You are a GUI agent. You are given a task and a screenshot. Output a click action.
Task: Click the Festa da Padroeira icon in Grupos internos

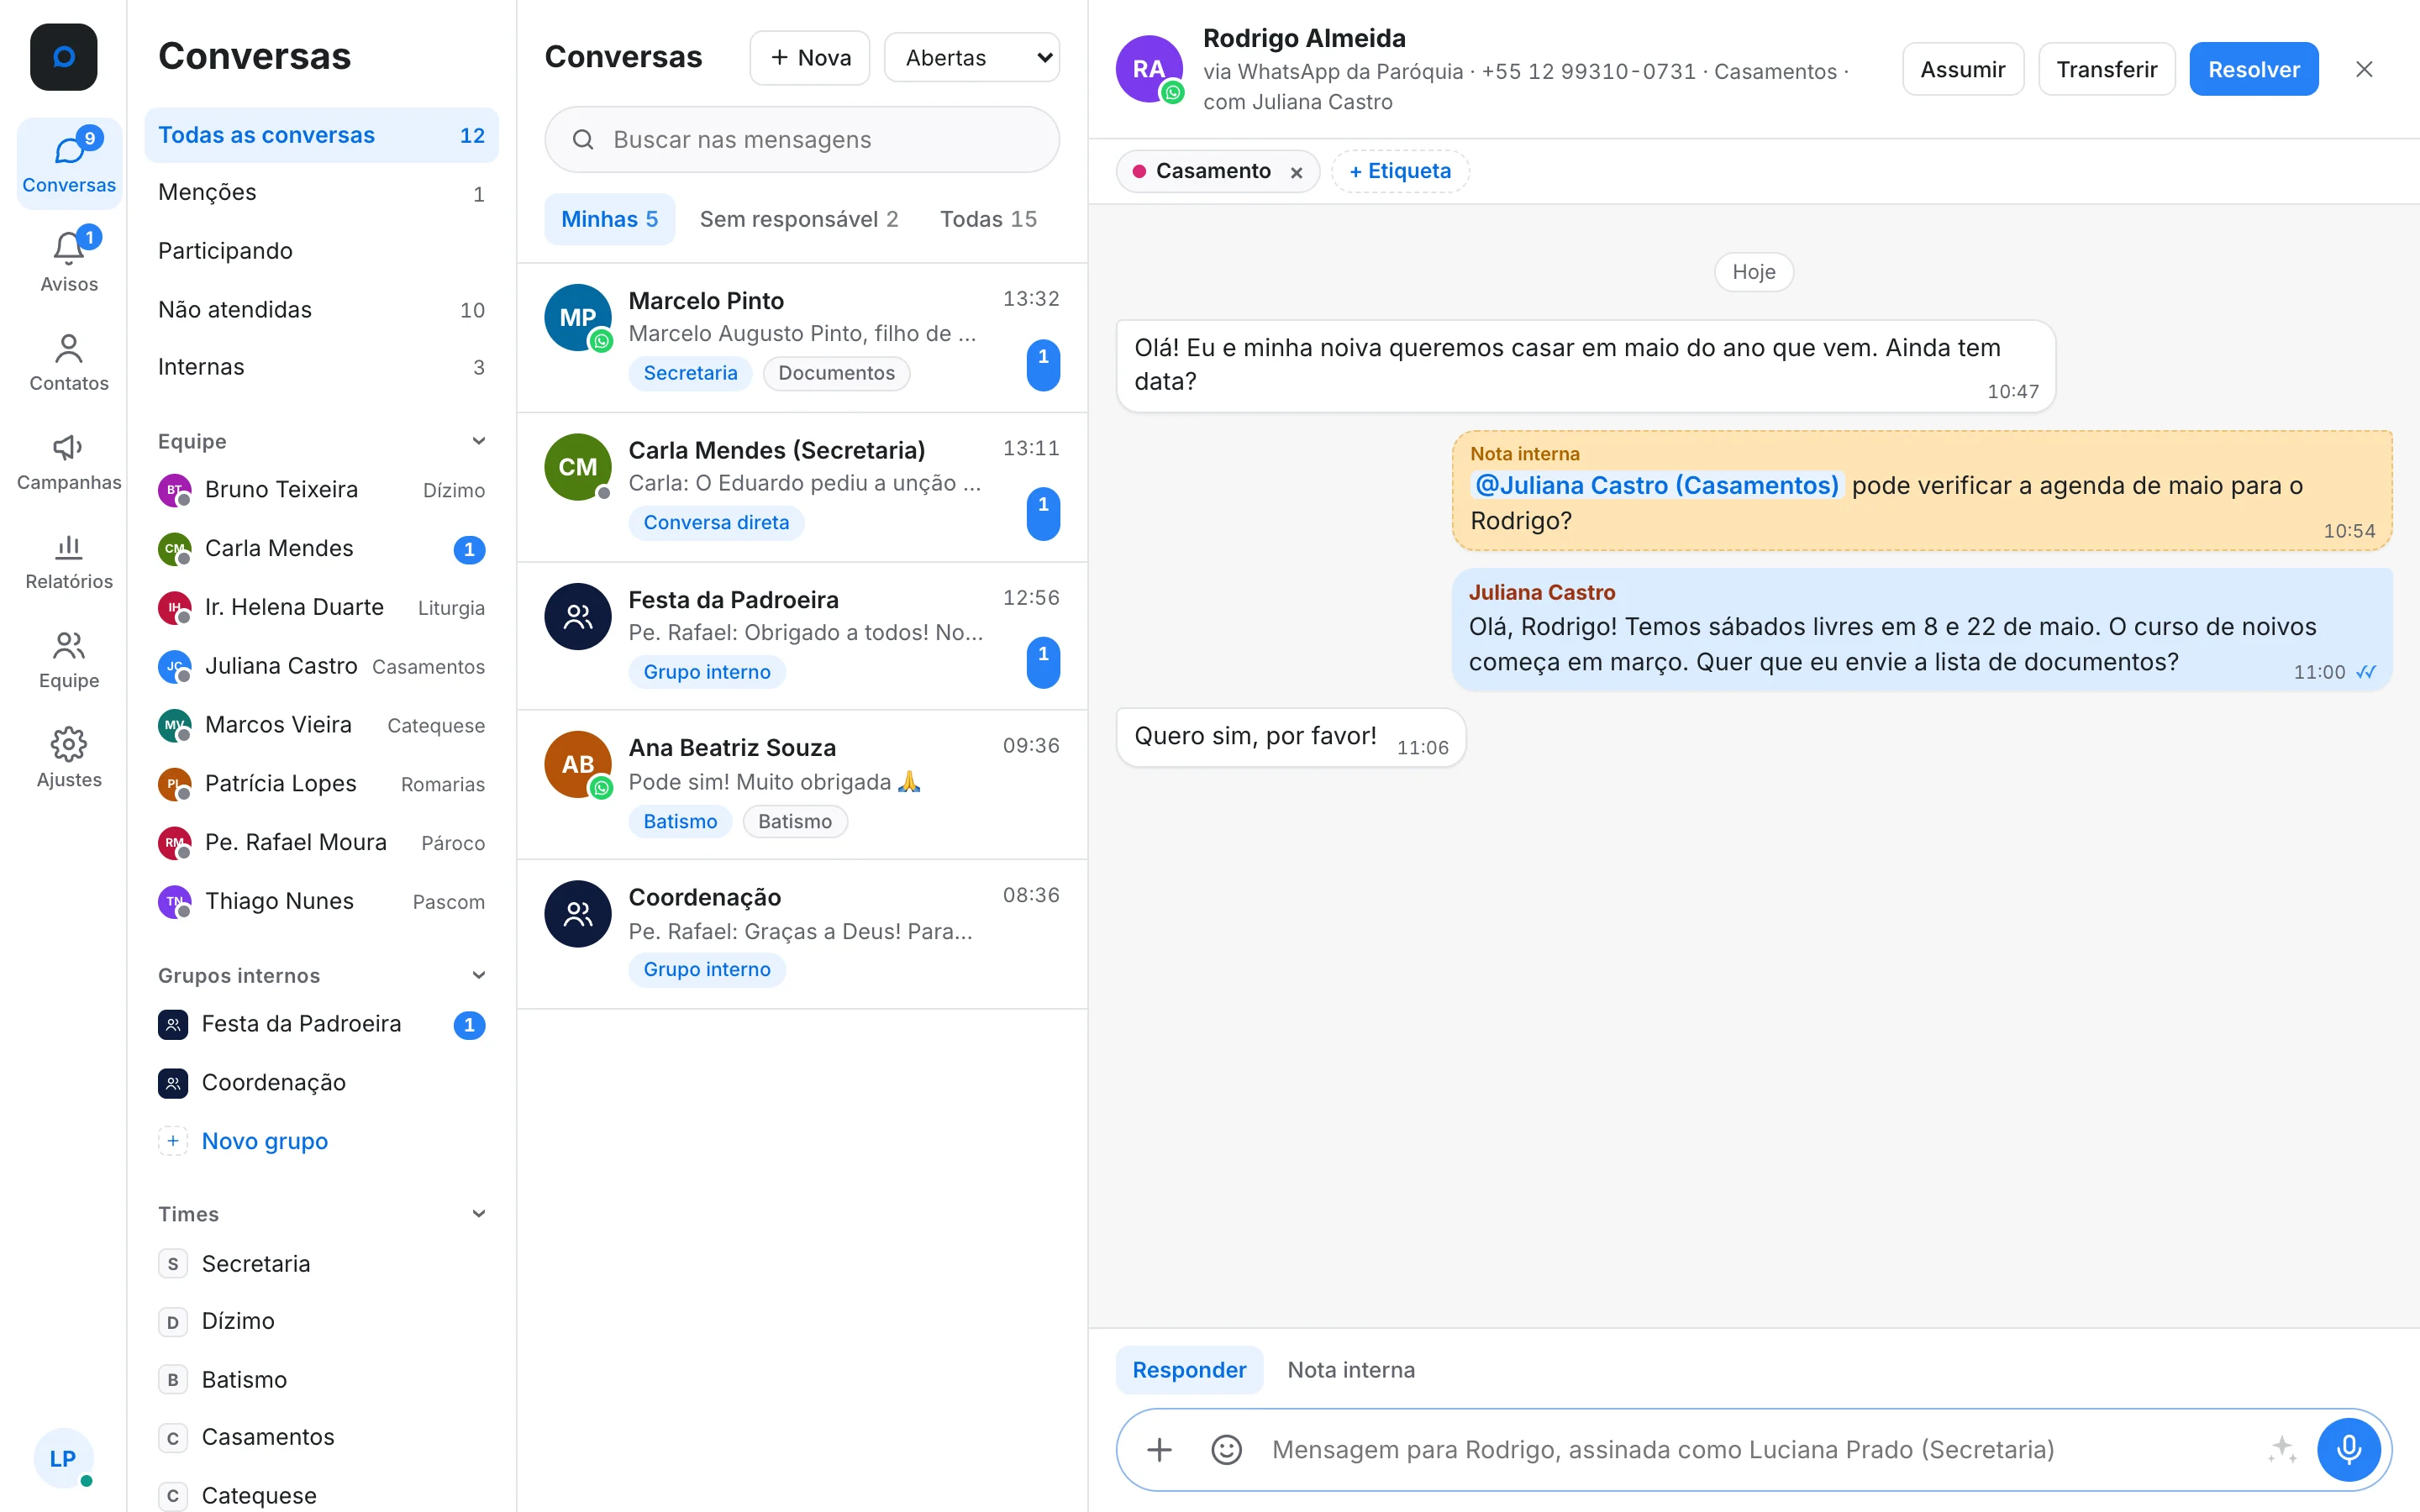tap(172, 1024)
